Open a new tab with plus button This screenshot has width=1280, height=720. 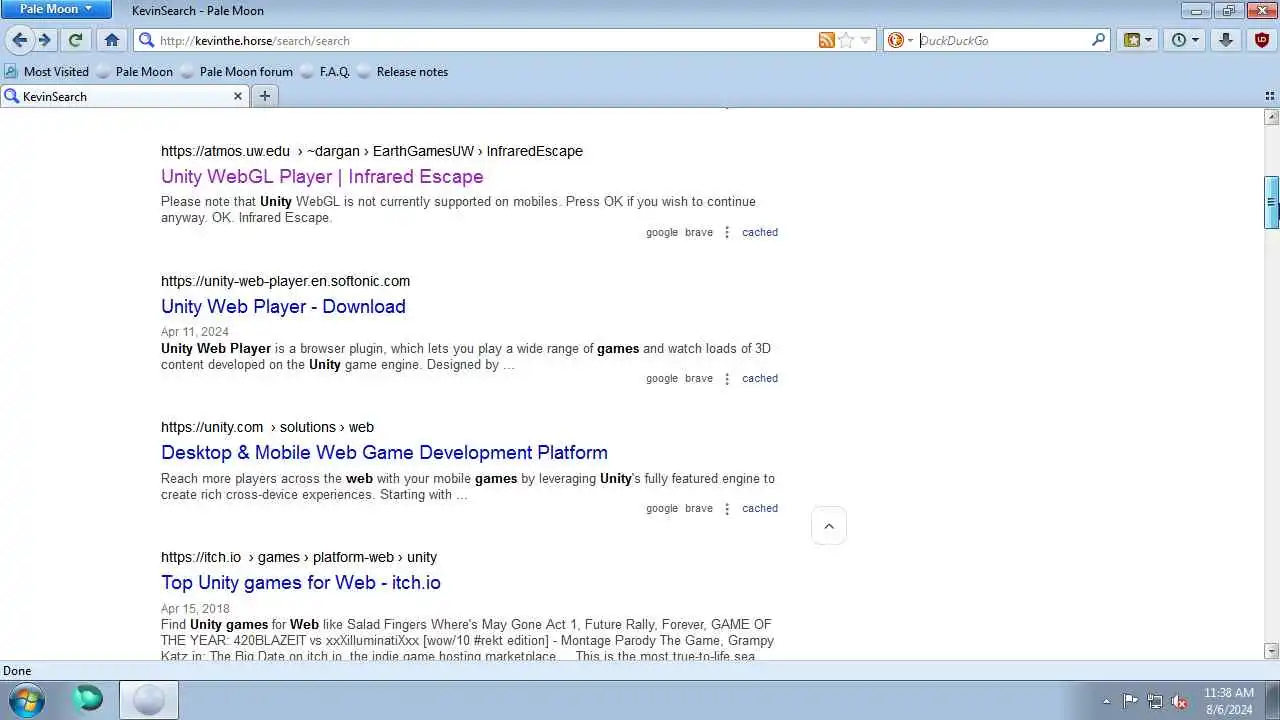(x=264, y=96)
